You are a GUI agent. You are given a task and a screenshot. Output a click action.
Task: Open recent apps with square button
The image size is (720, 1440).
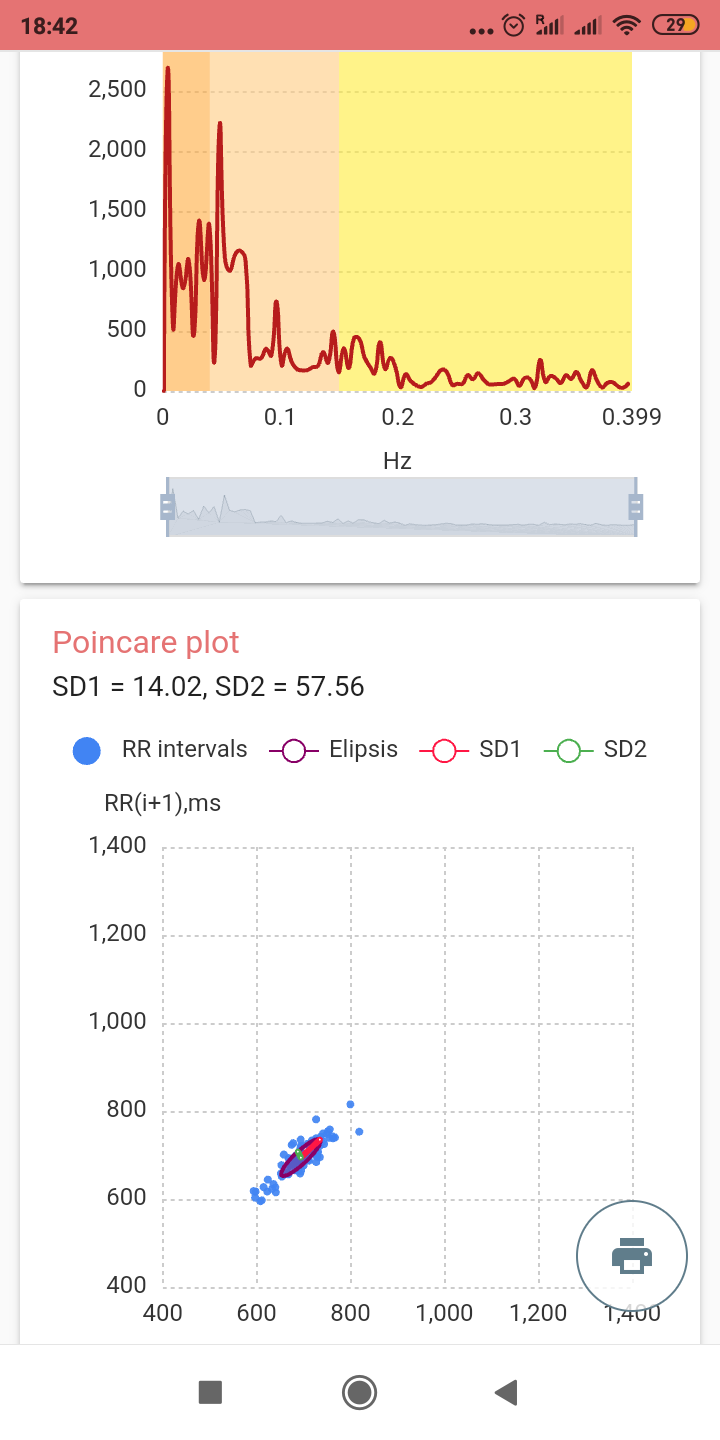pyautogui.click(x=210, y=1392)
